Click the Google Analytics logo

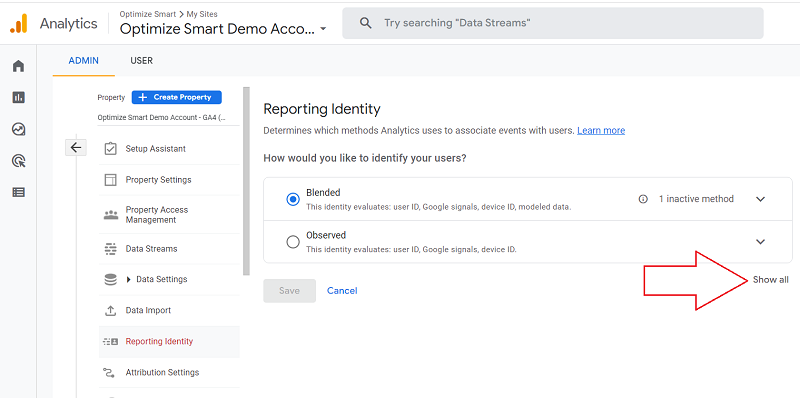click(19, 23)
